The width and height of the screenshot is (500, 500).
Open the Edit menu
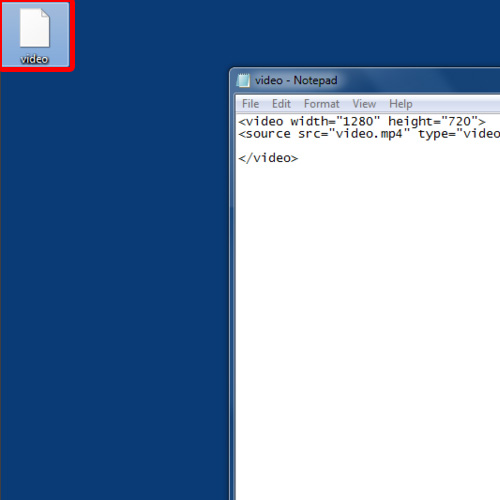pyautogui.click(x=281, y=104)
